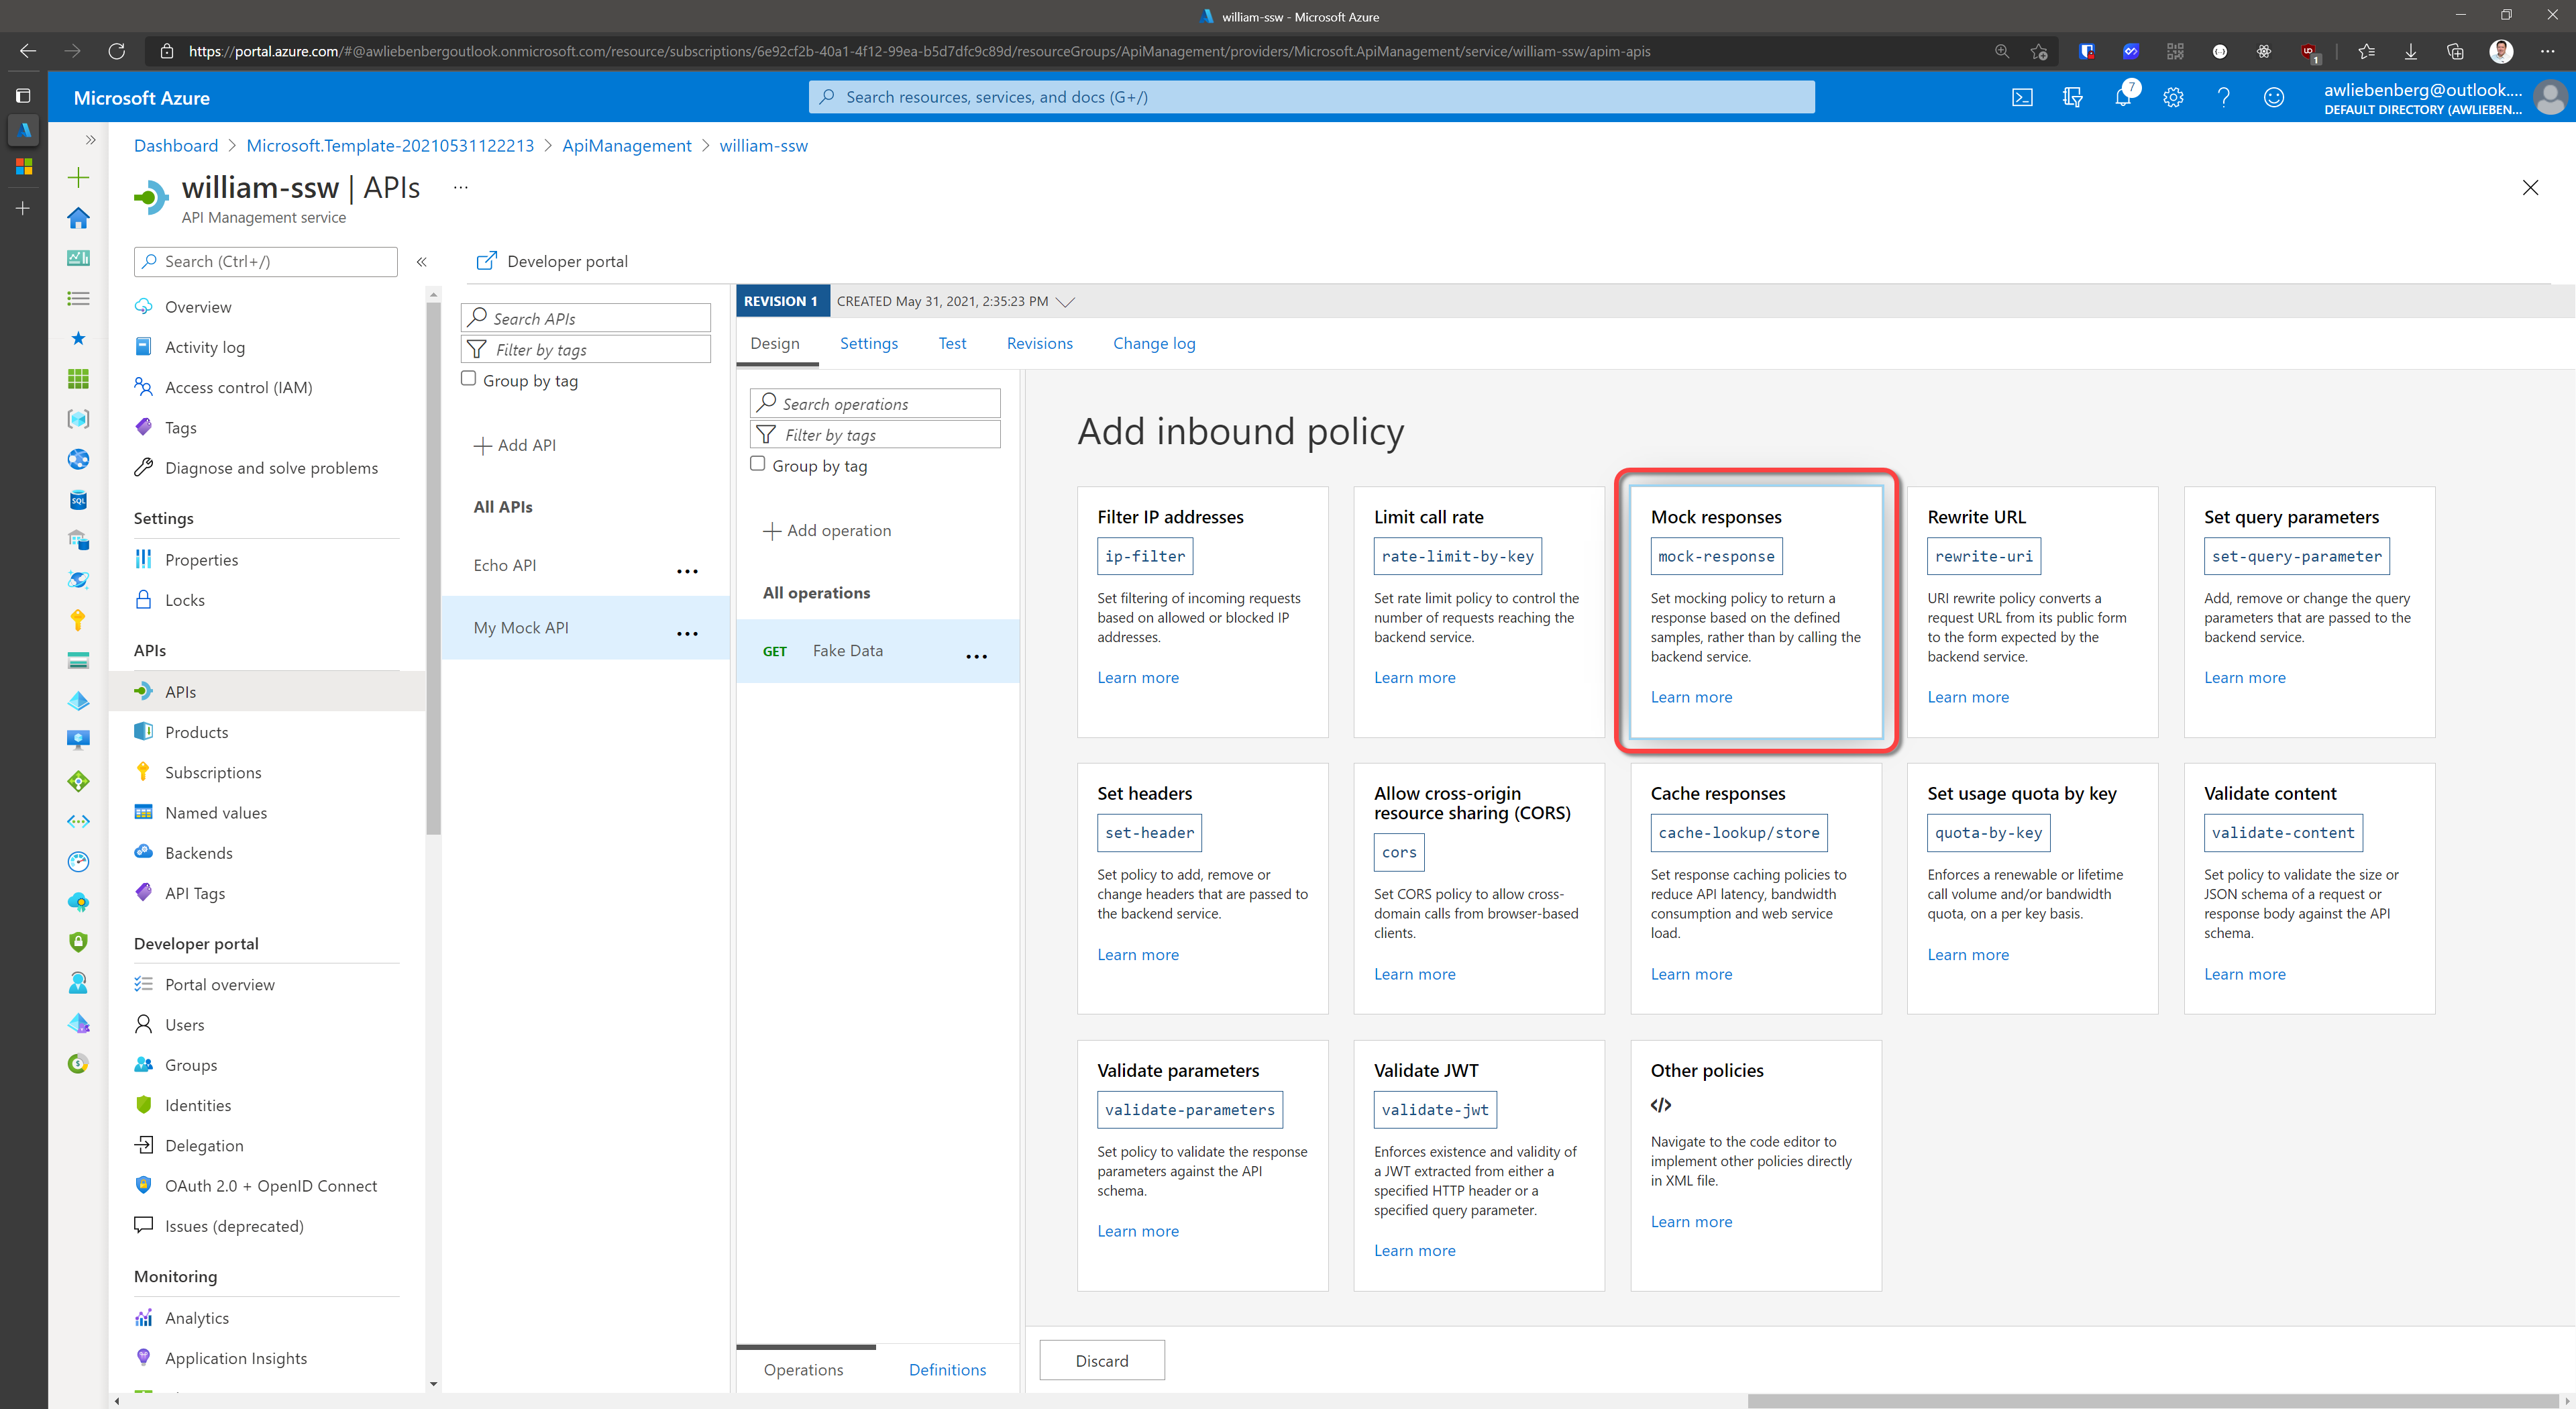
Task: Open Azure Cloud Shell icon
Action: tap(2022, 97)
